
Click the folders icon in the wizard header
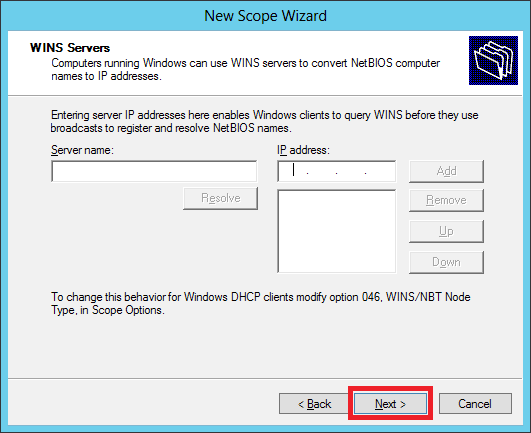(493, 60)
